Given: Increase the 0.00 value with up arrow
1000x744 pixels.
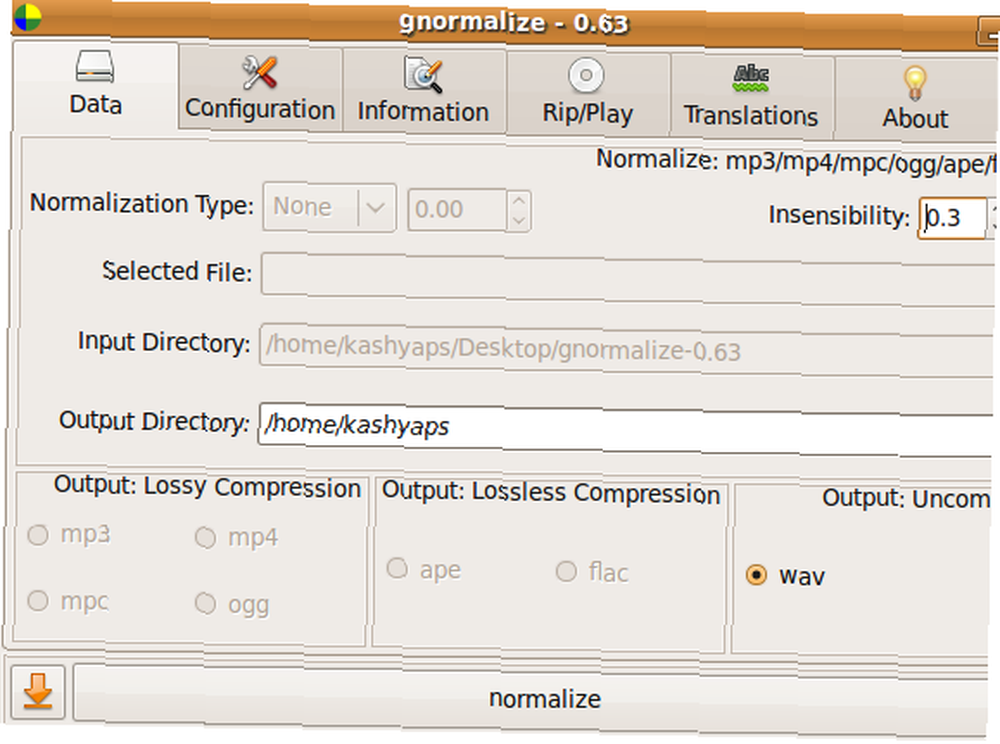Looking at the screenshot, I should click(519, 201).
